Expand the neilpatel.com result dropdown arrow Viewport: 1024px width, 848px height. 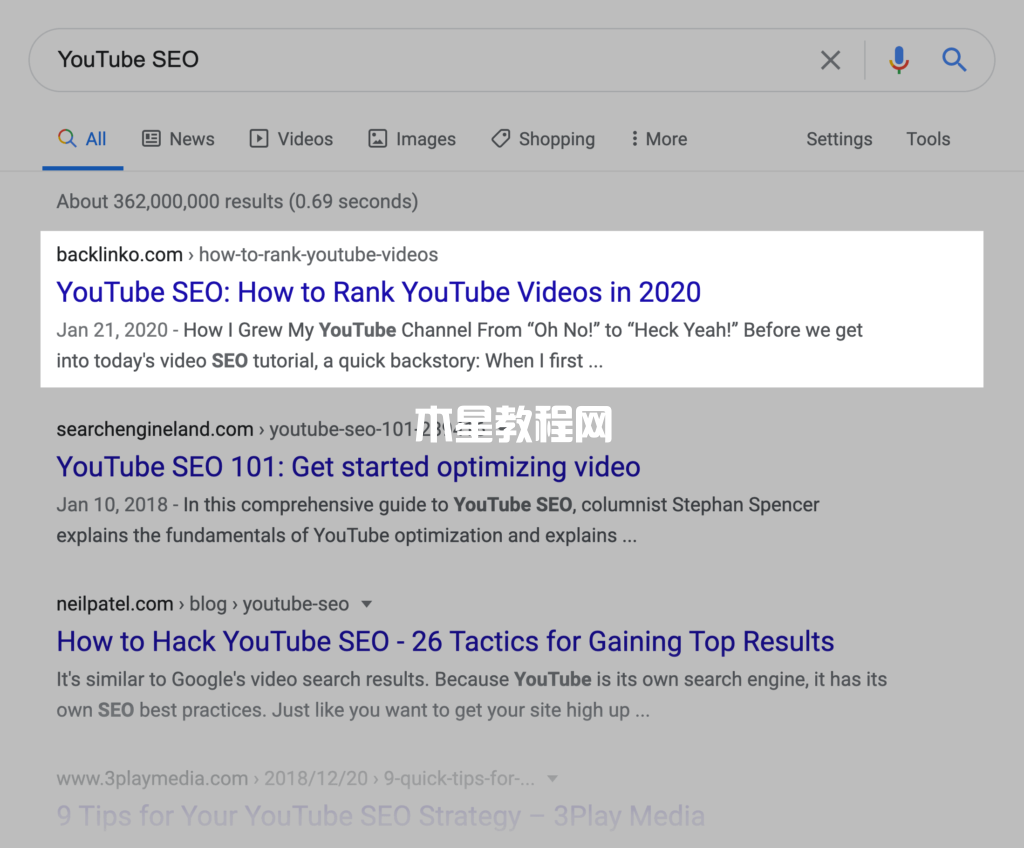367,604
